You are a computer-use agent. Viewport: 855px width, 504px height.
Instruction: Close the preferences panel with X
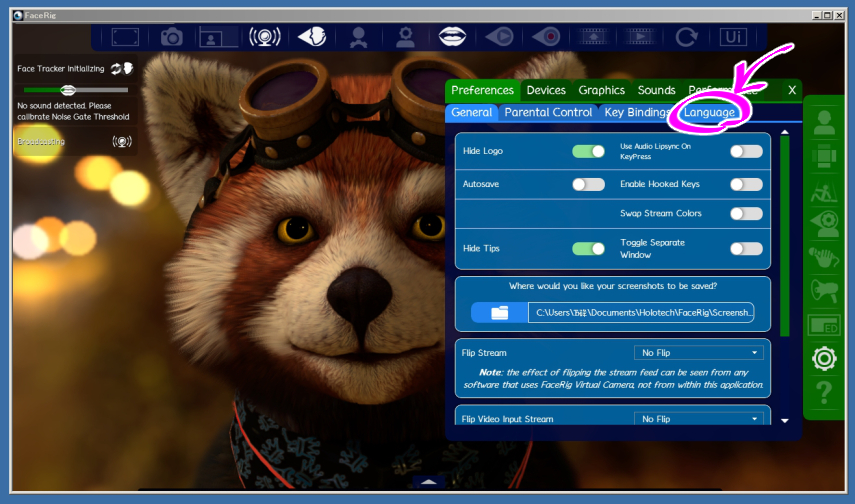point(792,91)
